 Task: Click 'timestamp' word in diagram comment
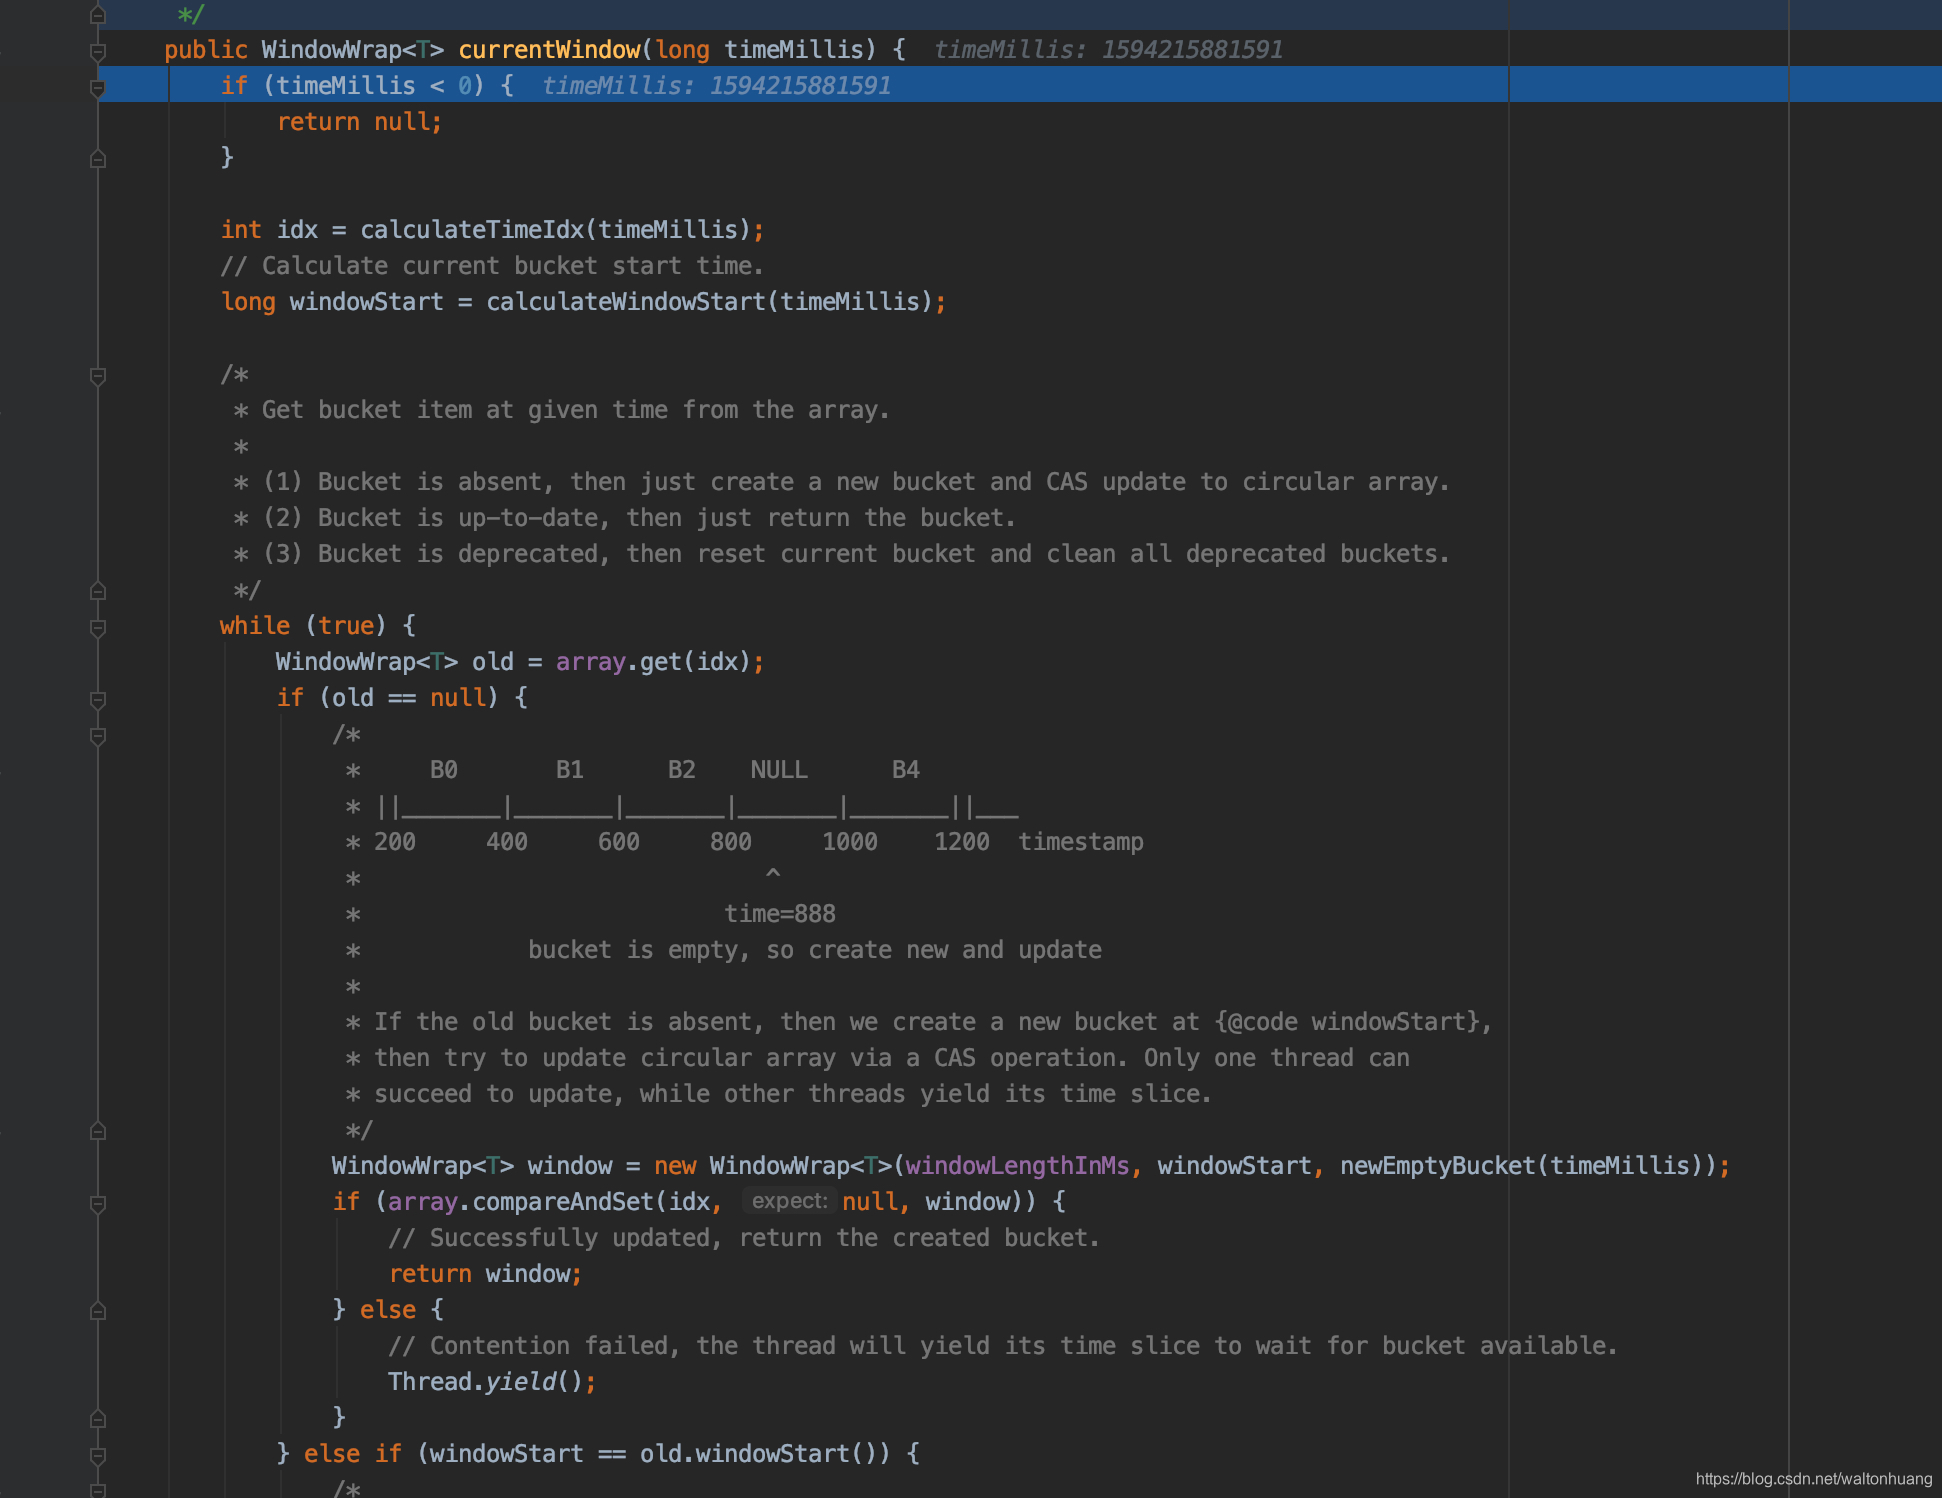click(1081, 842)
